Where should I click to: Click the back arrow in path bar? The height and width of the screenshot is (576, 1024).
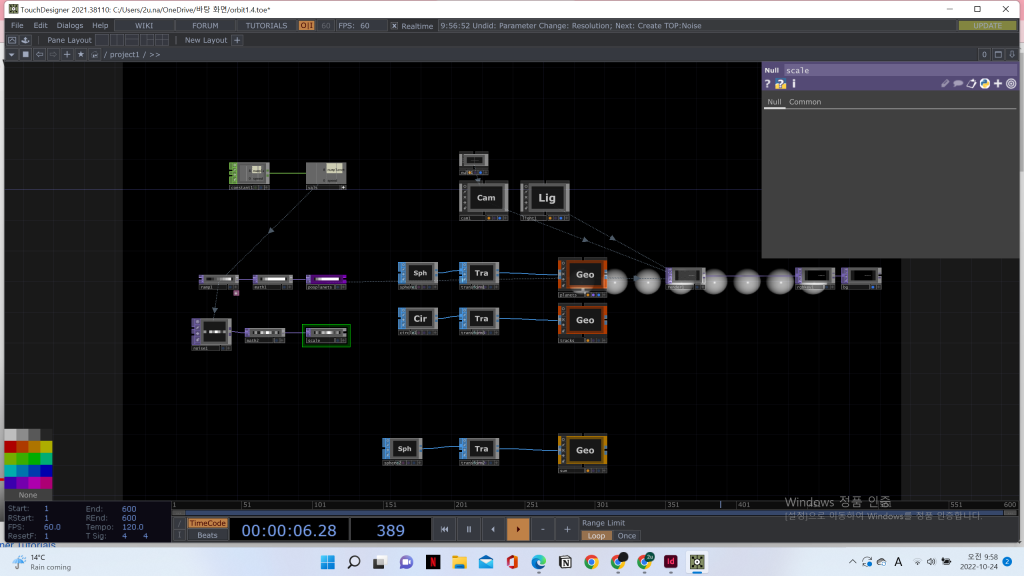point(39,54)
